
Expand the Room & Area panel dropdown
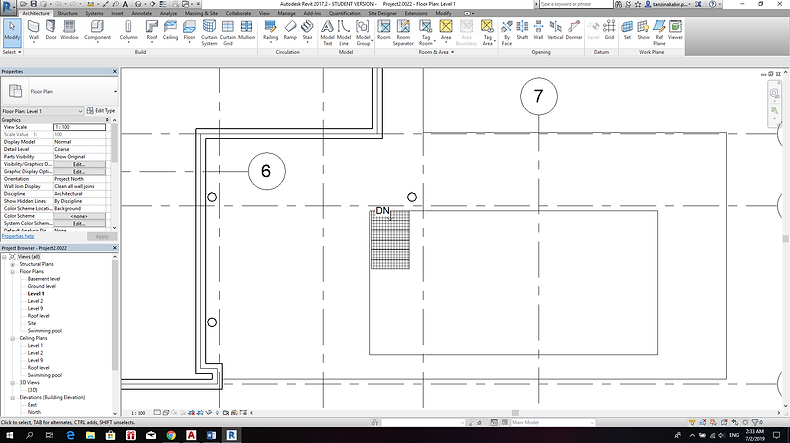click(x=436, y=52)
